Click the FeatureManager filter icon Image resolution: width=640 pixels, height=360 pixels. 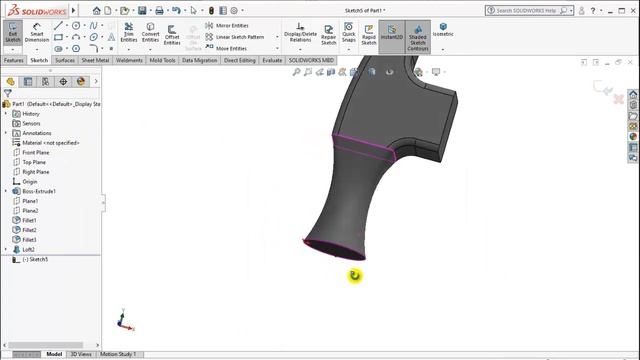pos(7,93)
